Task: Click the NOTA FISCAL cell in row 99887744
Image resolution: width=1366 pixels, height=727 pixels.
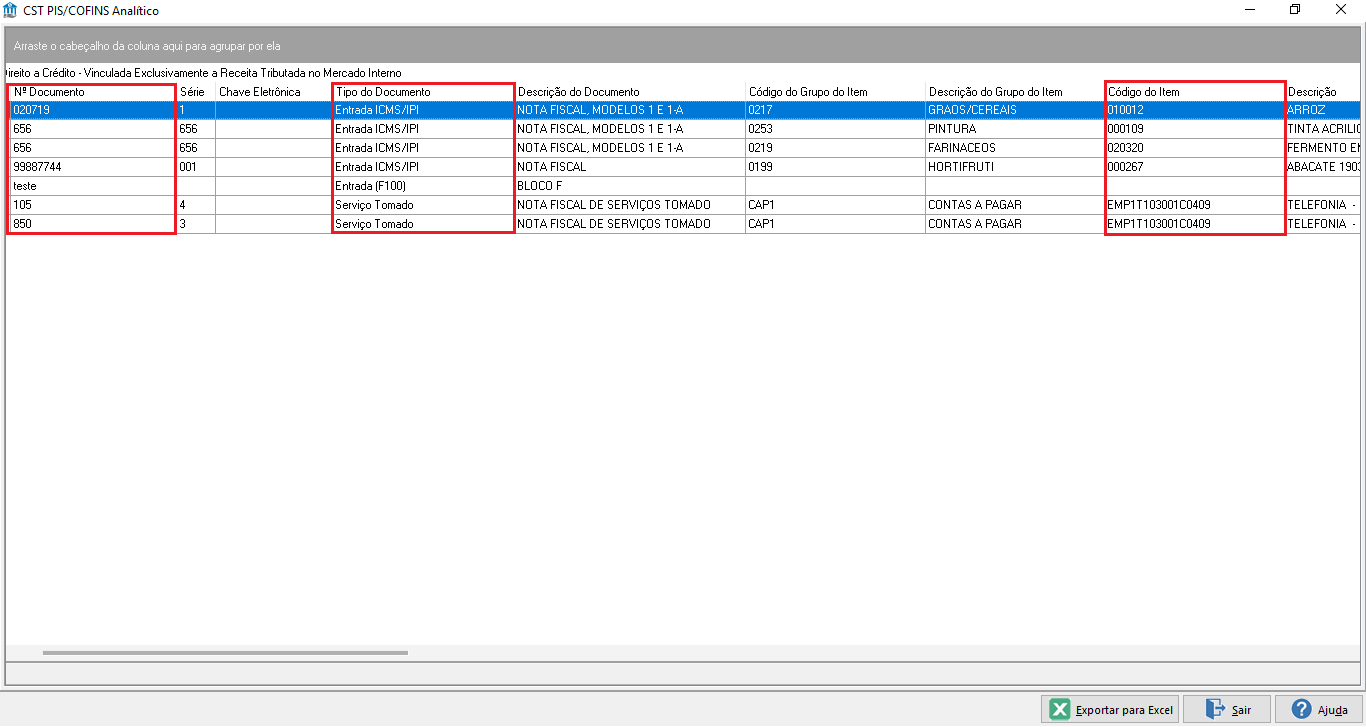Action: click(x=630, y=167)
